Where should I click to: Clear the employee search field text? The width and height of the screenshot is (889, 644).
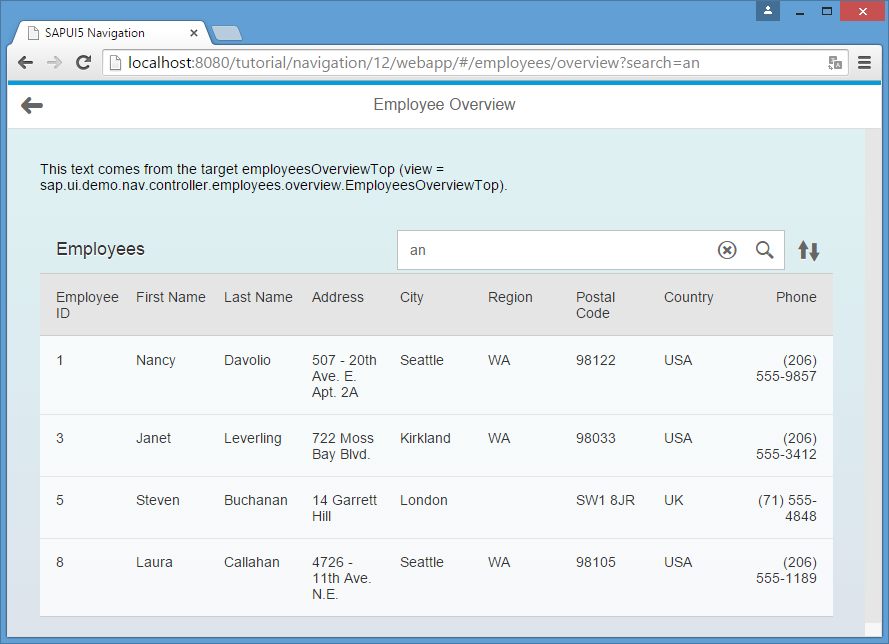[x=727, y=250]
